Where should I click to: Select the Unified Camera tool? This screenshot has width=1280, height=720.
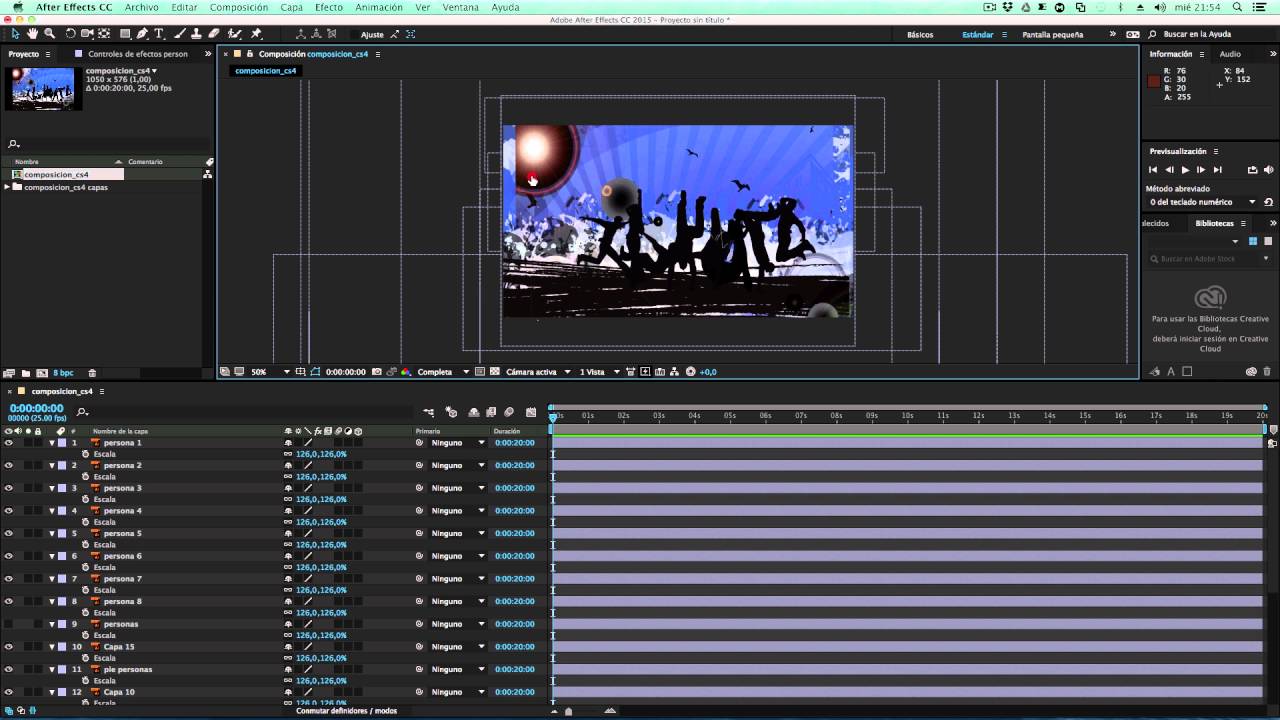tap(87, 34)
